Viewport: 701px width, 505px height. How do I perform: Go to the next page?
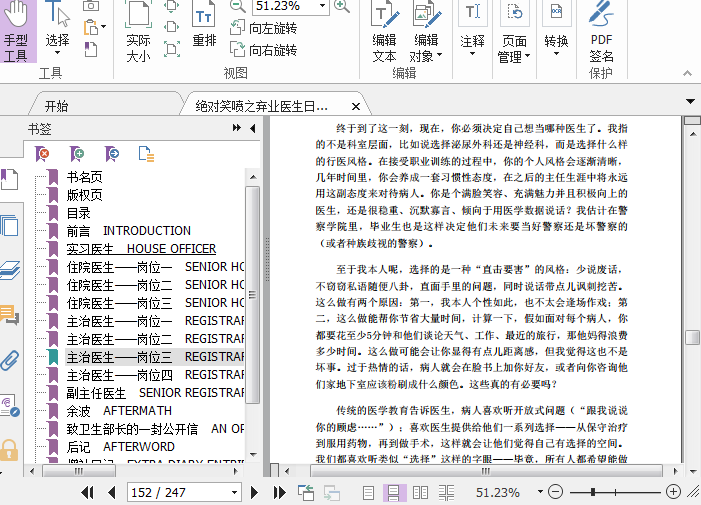pos(254,492)
